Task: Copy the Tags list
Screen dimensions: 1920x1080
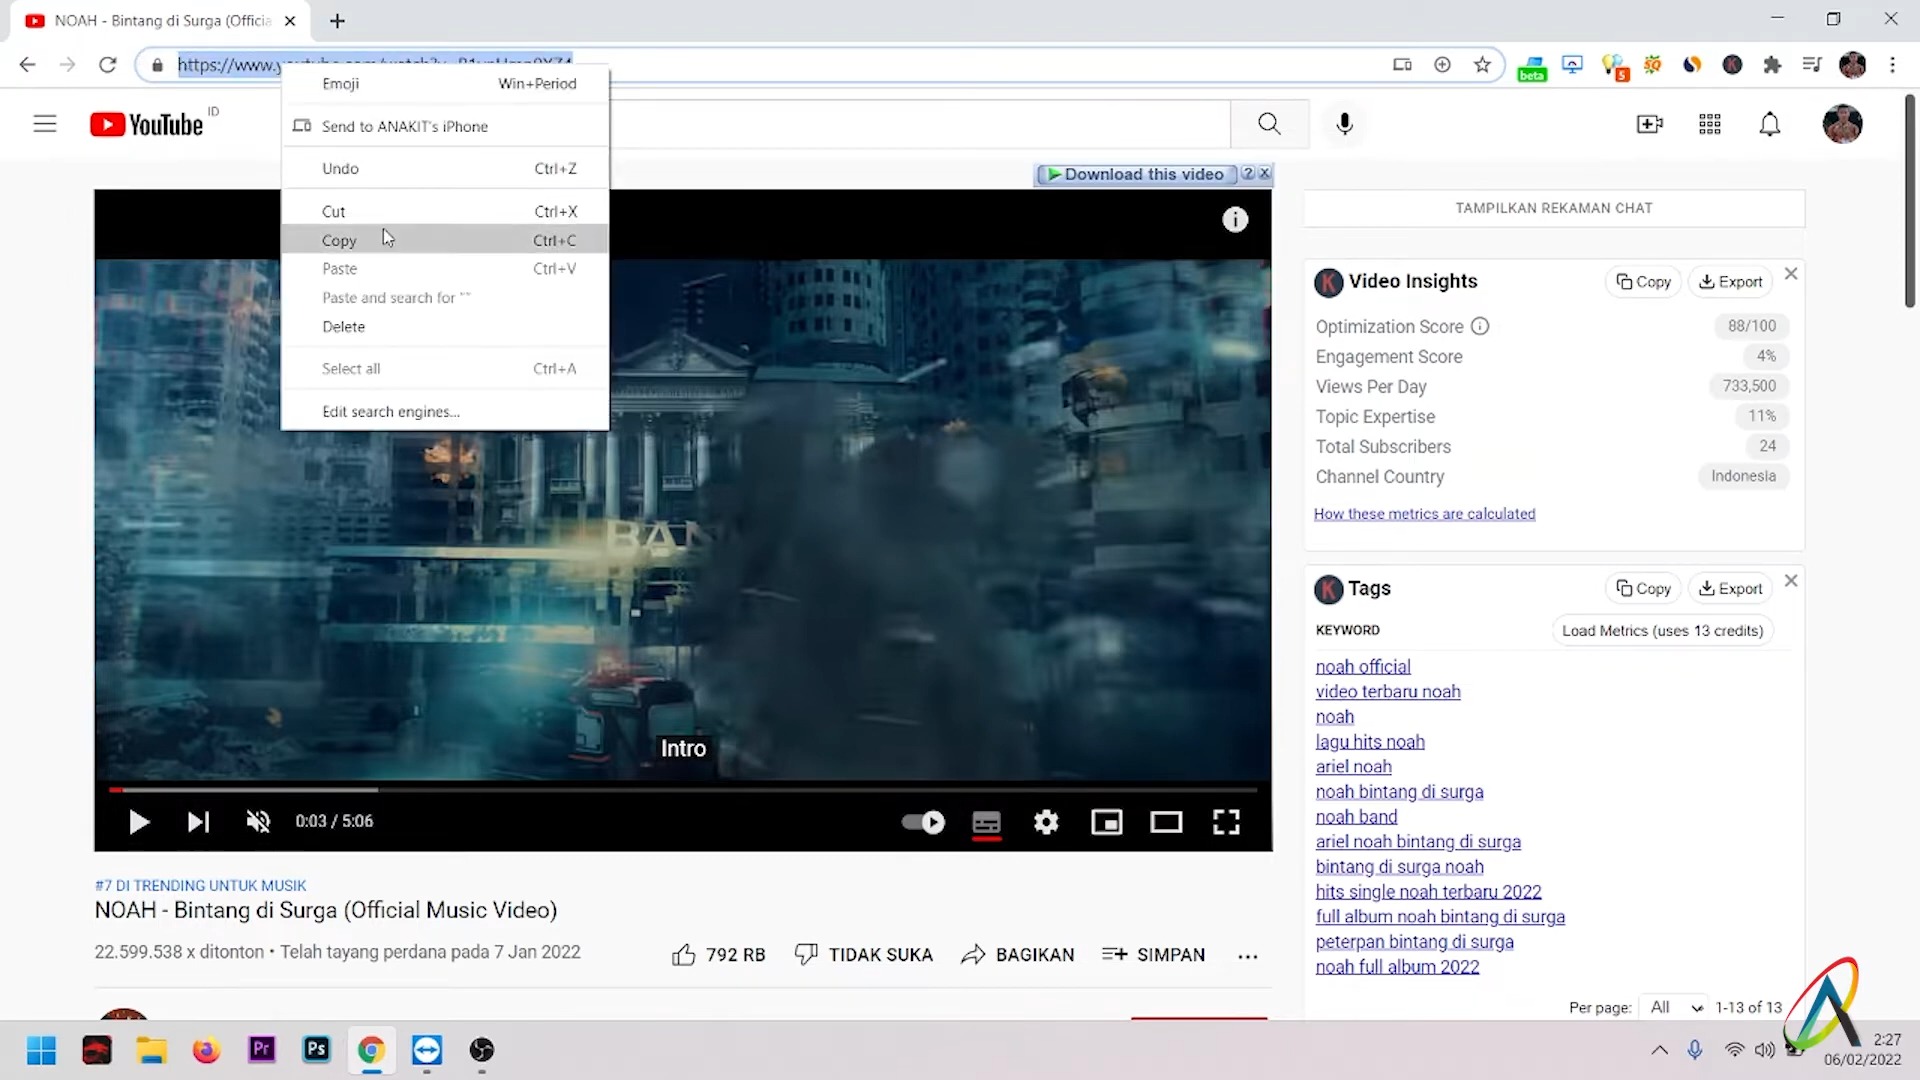Action: click(1643, 589)
